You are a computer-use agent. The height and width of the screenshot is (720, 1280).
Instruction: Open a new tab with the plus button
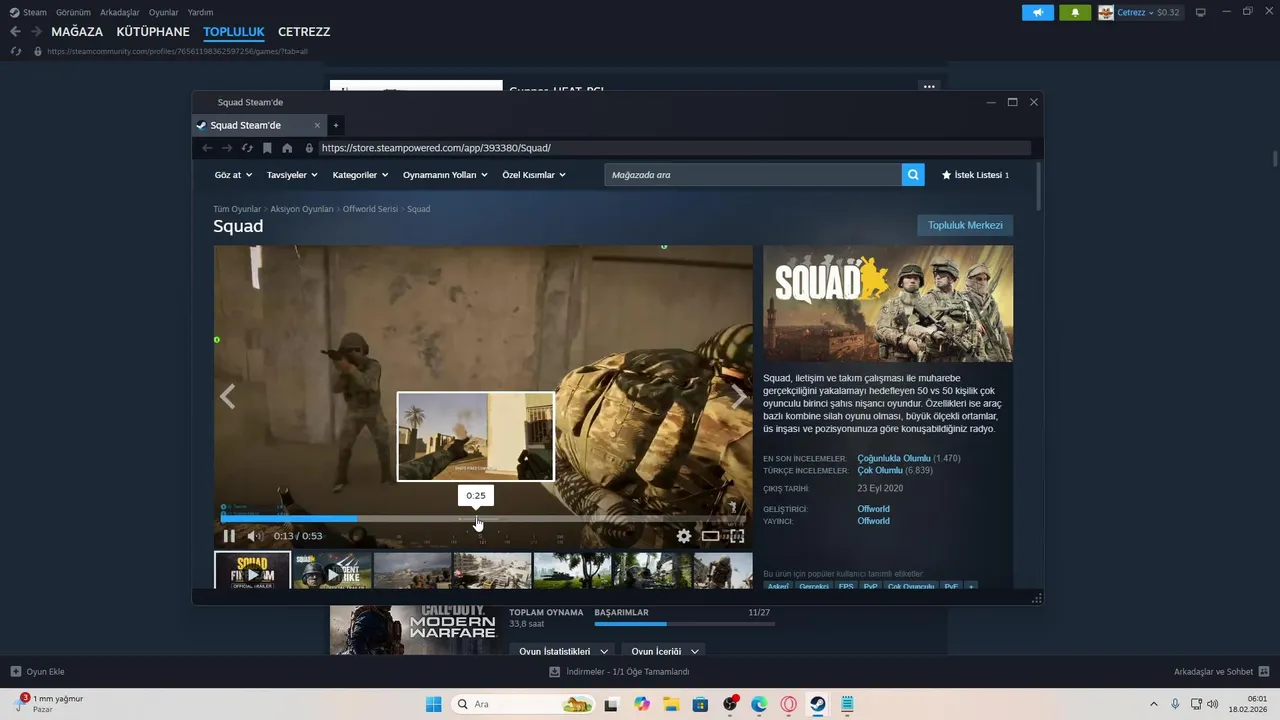pos(336,125)
